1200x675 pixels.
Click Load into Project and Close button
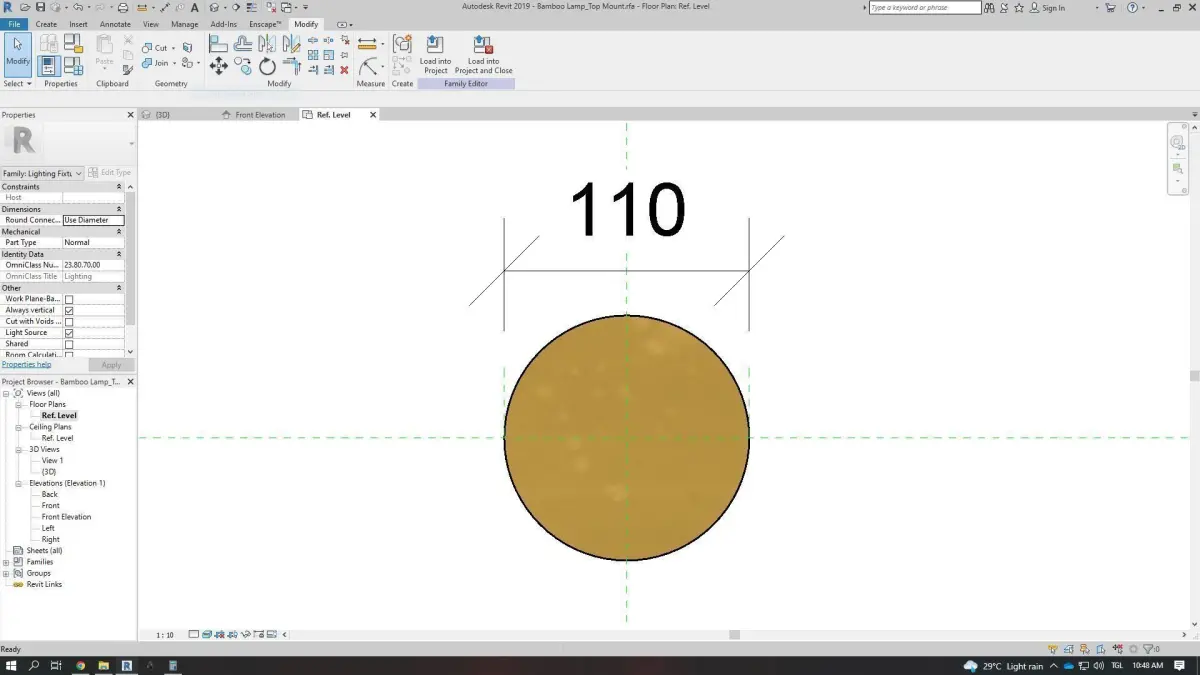[x=484, y=54]
